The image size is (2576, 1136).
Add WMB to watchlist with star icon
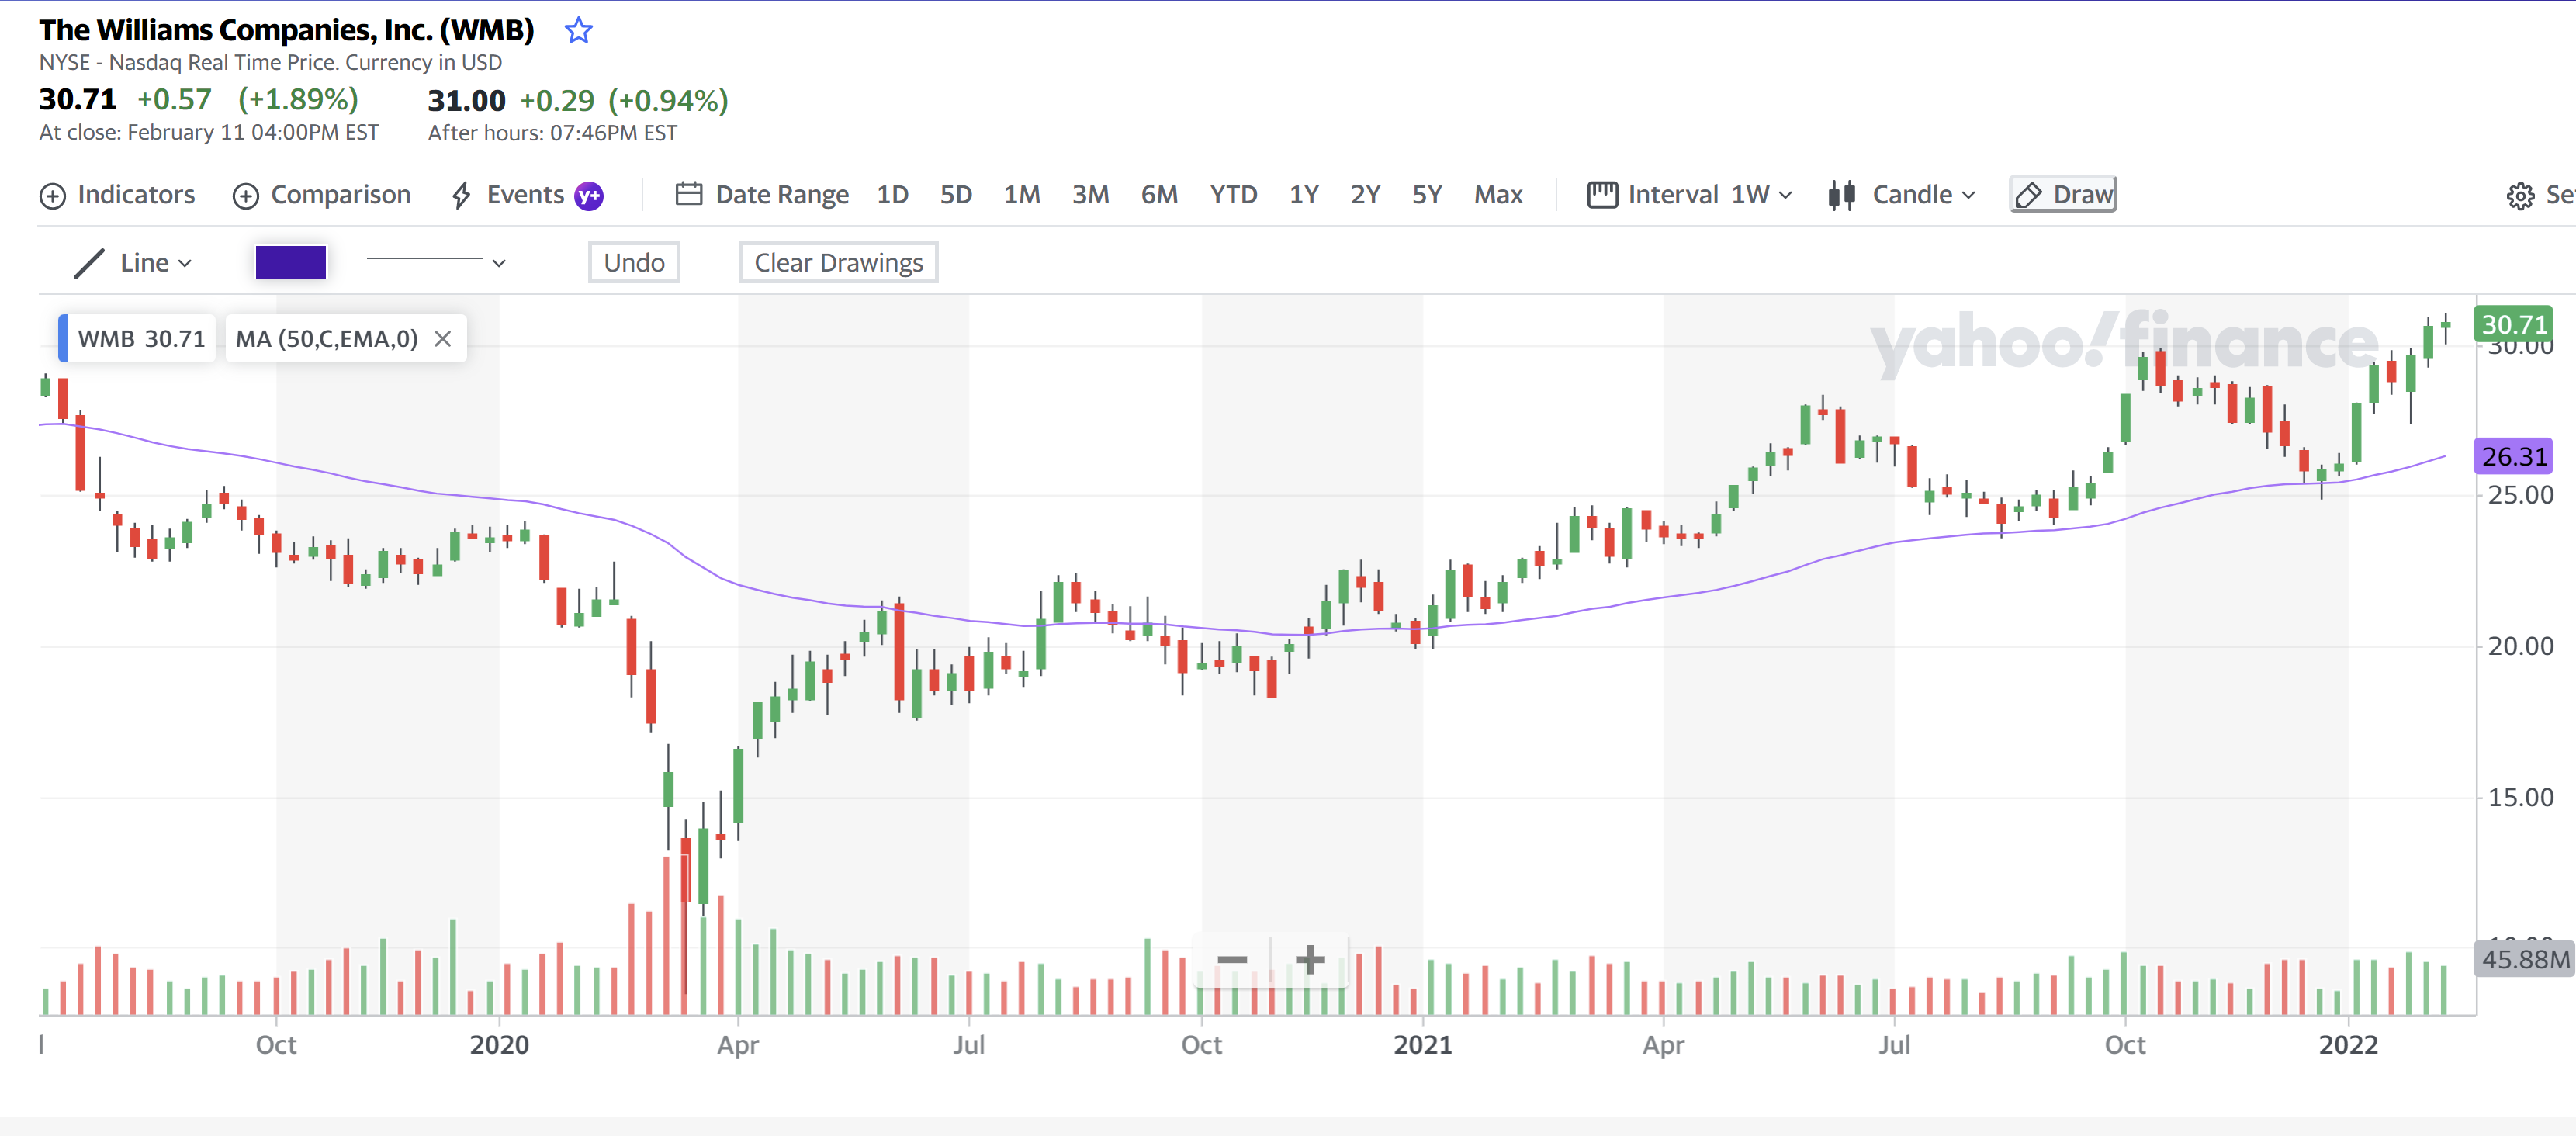(578, 31)
